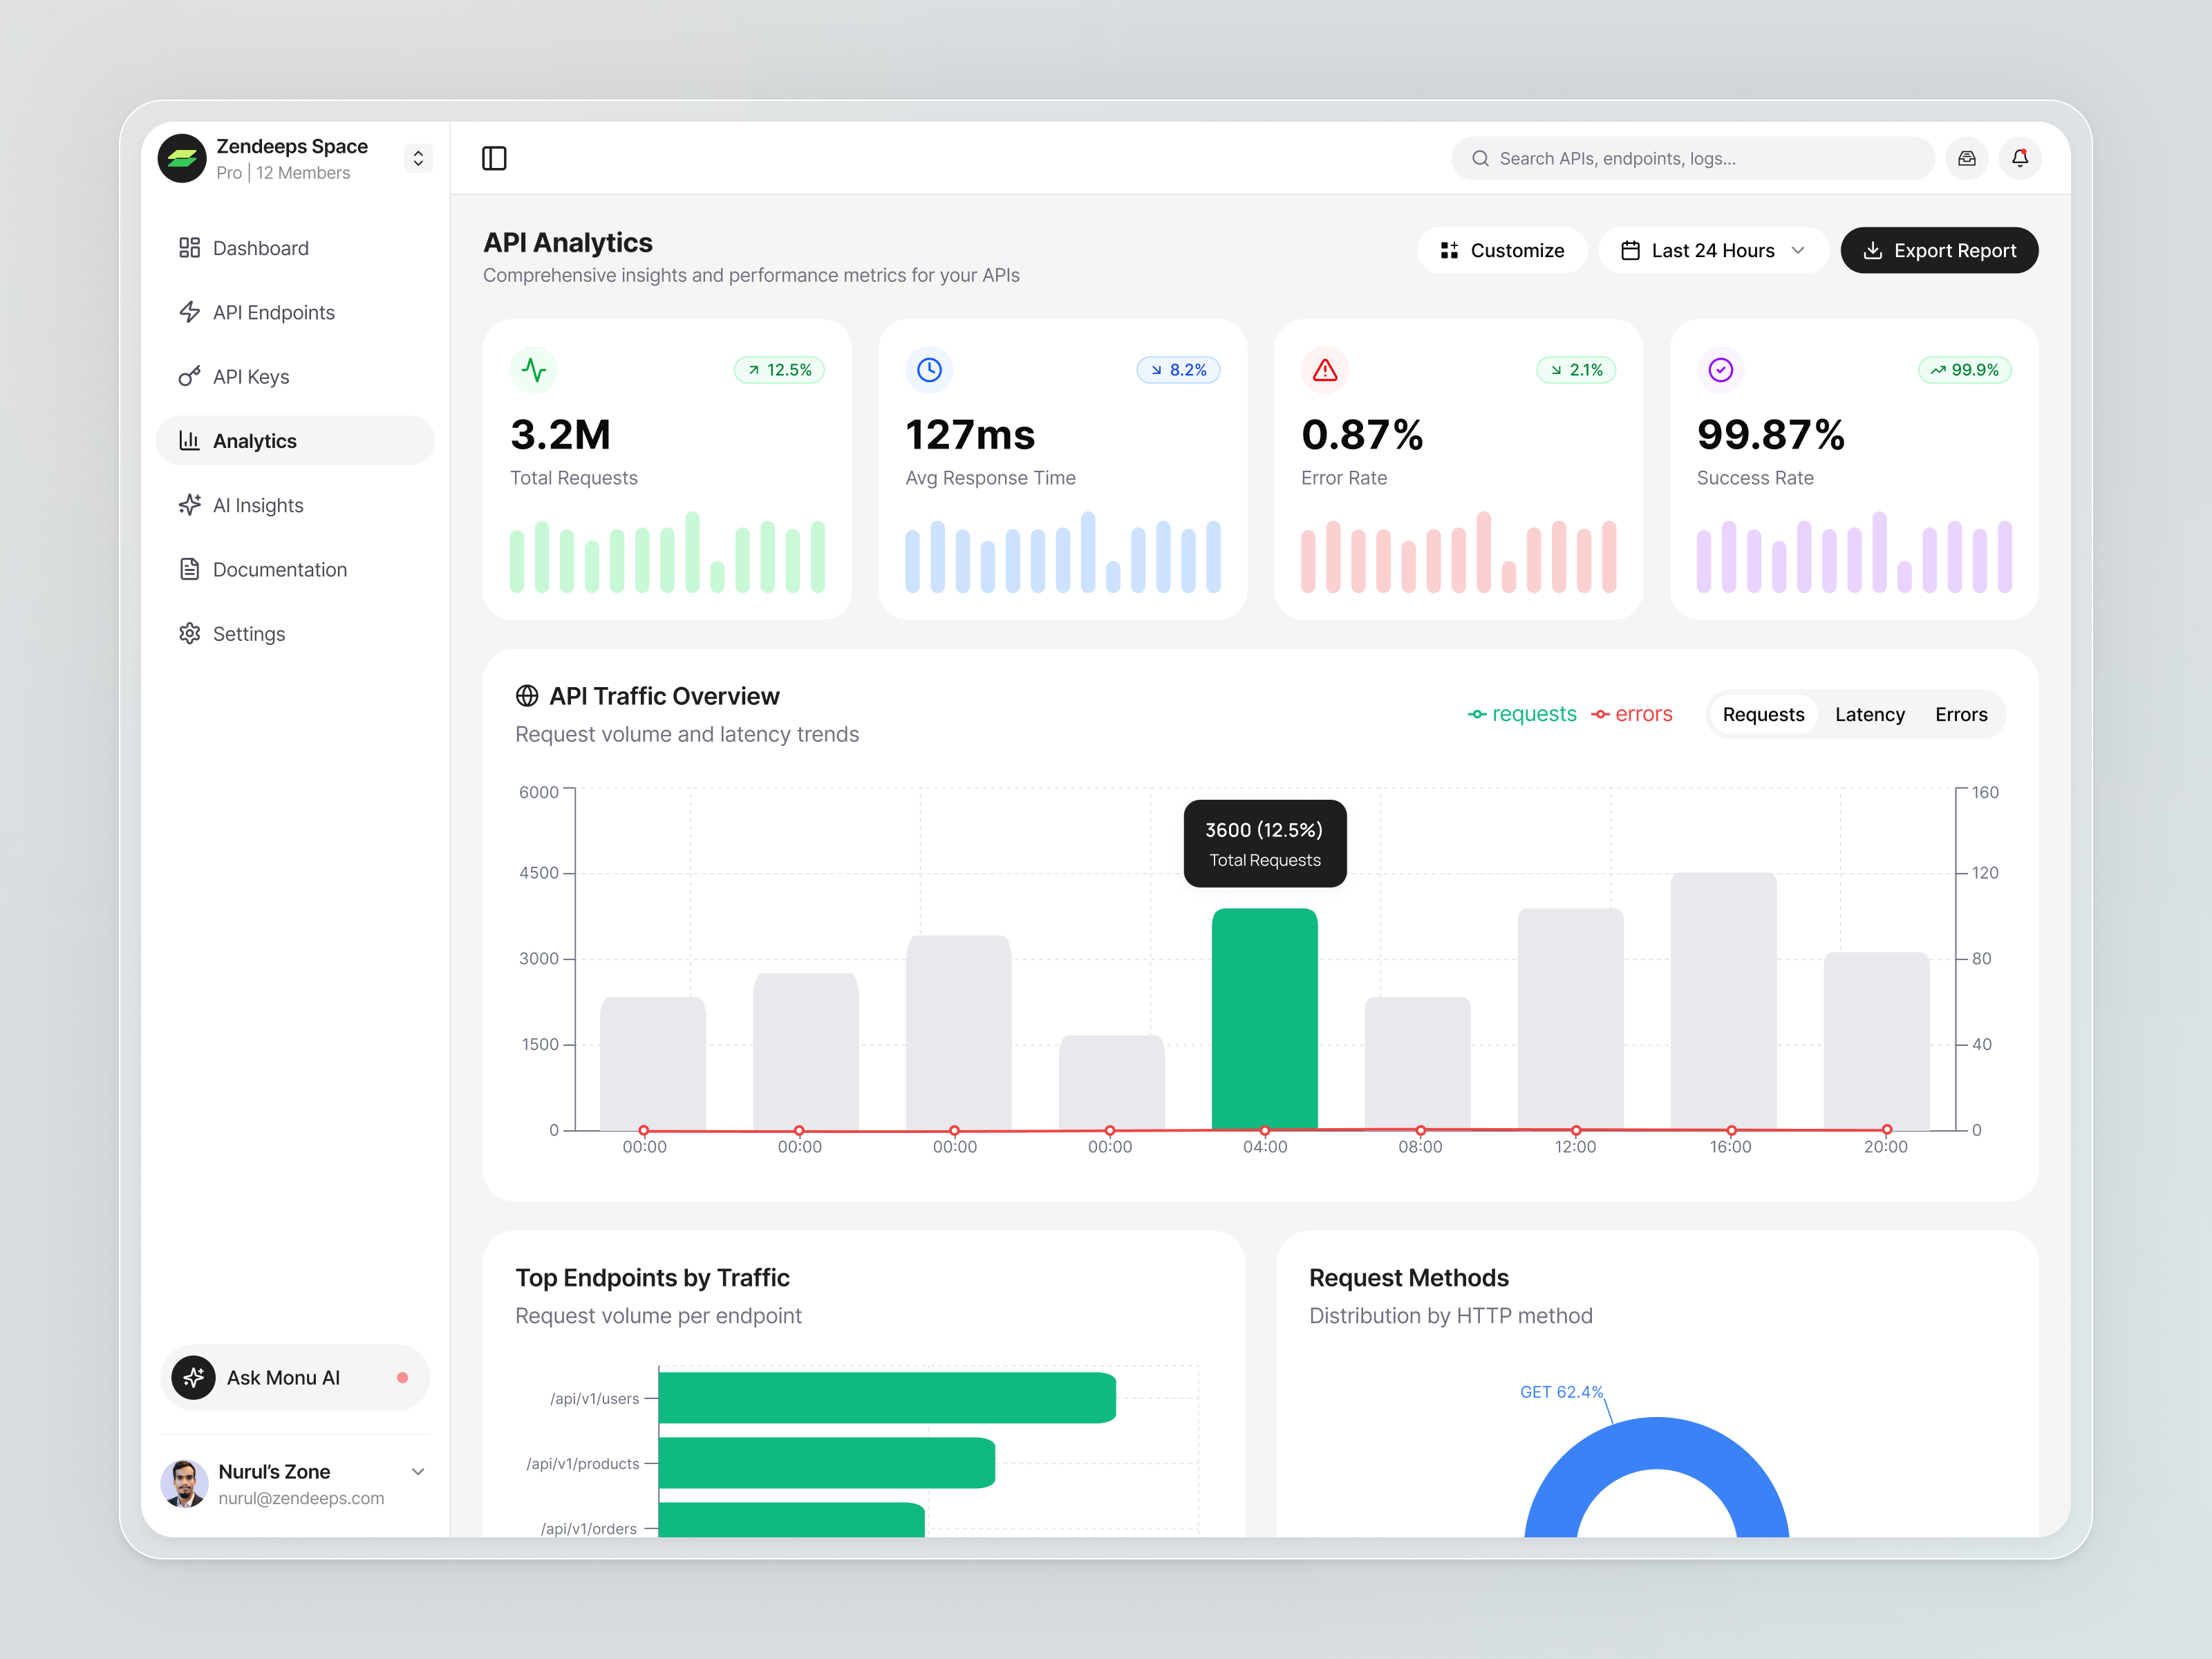Switch to the Latency view toggle

[1869, 714]
